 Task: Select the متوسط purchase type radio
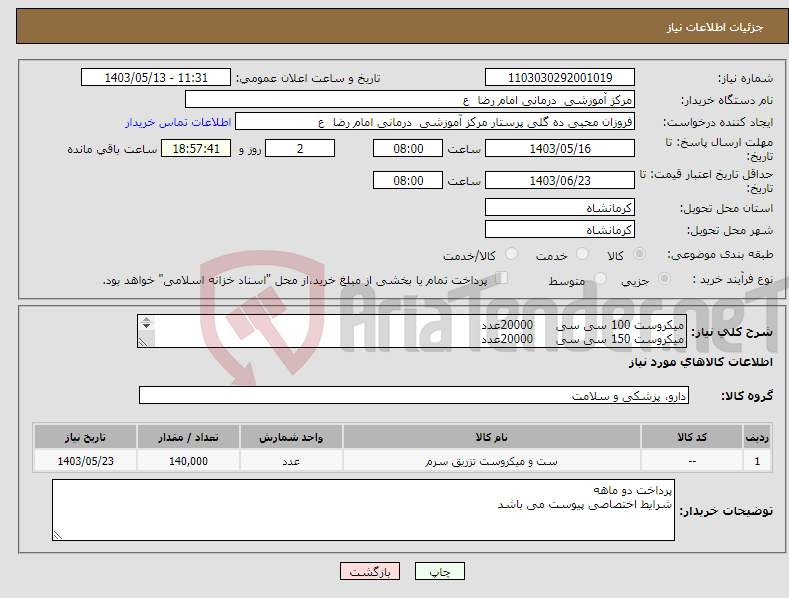tap(600, 278)
